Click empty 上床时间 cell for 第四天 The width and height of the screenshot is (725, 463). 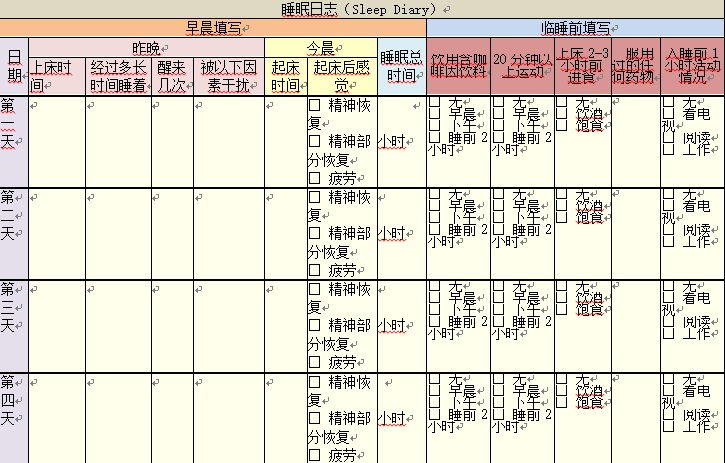click(x=57, y=418)
